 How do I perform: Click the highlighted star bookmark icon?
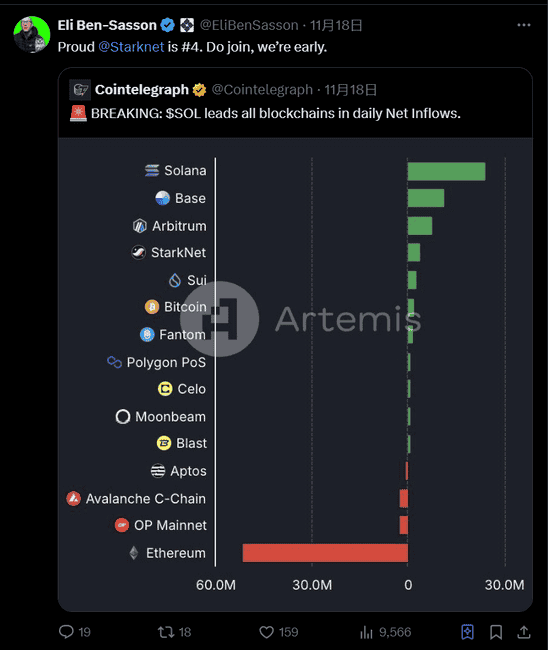(468, 632)
